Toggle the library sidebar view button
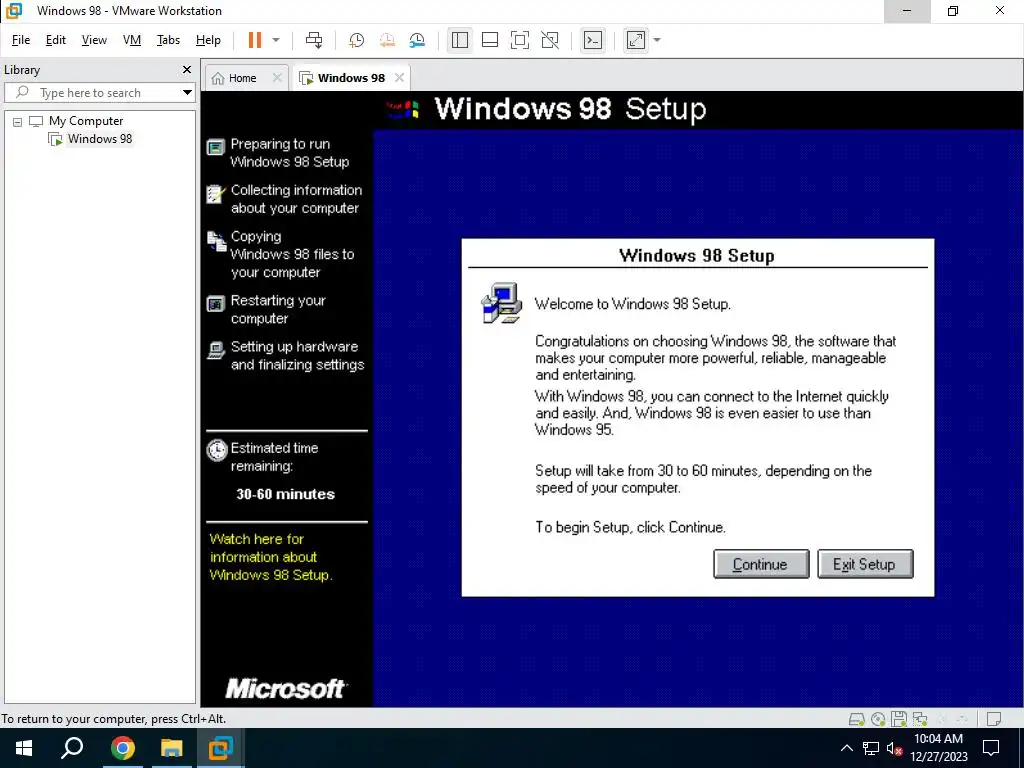This screenshot has height=768, width=1024. click(x=460, y=40)
